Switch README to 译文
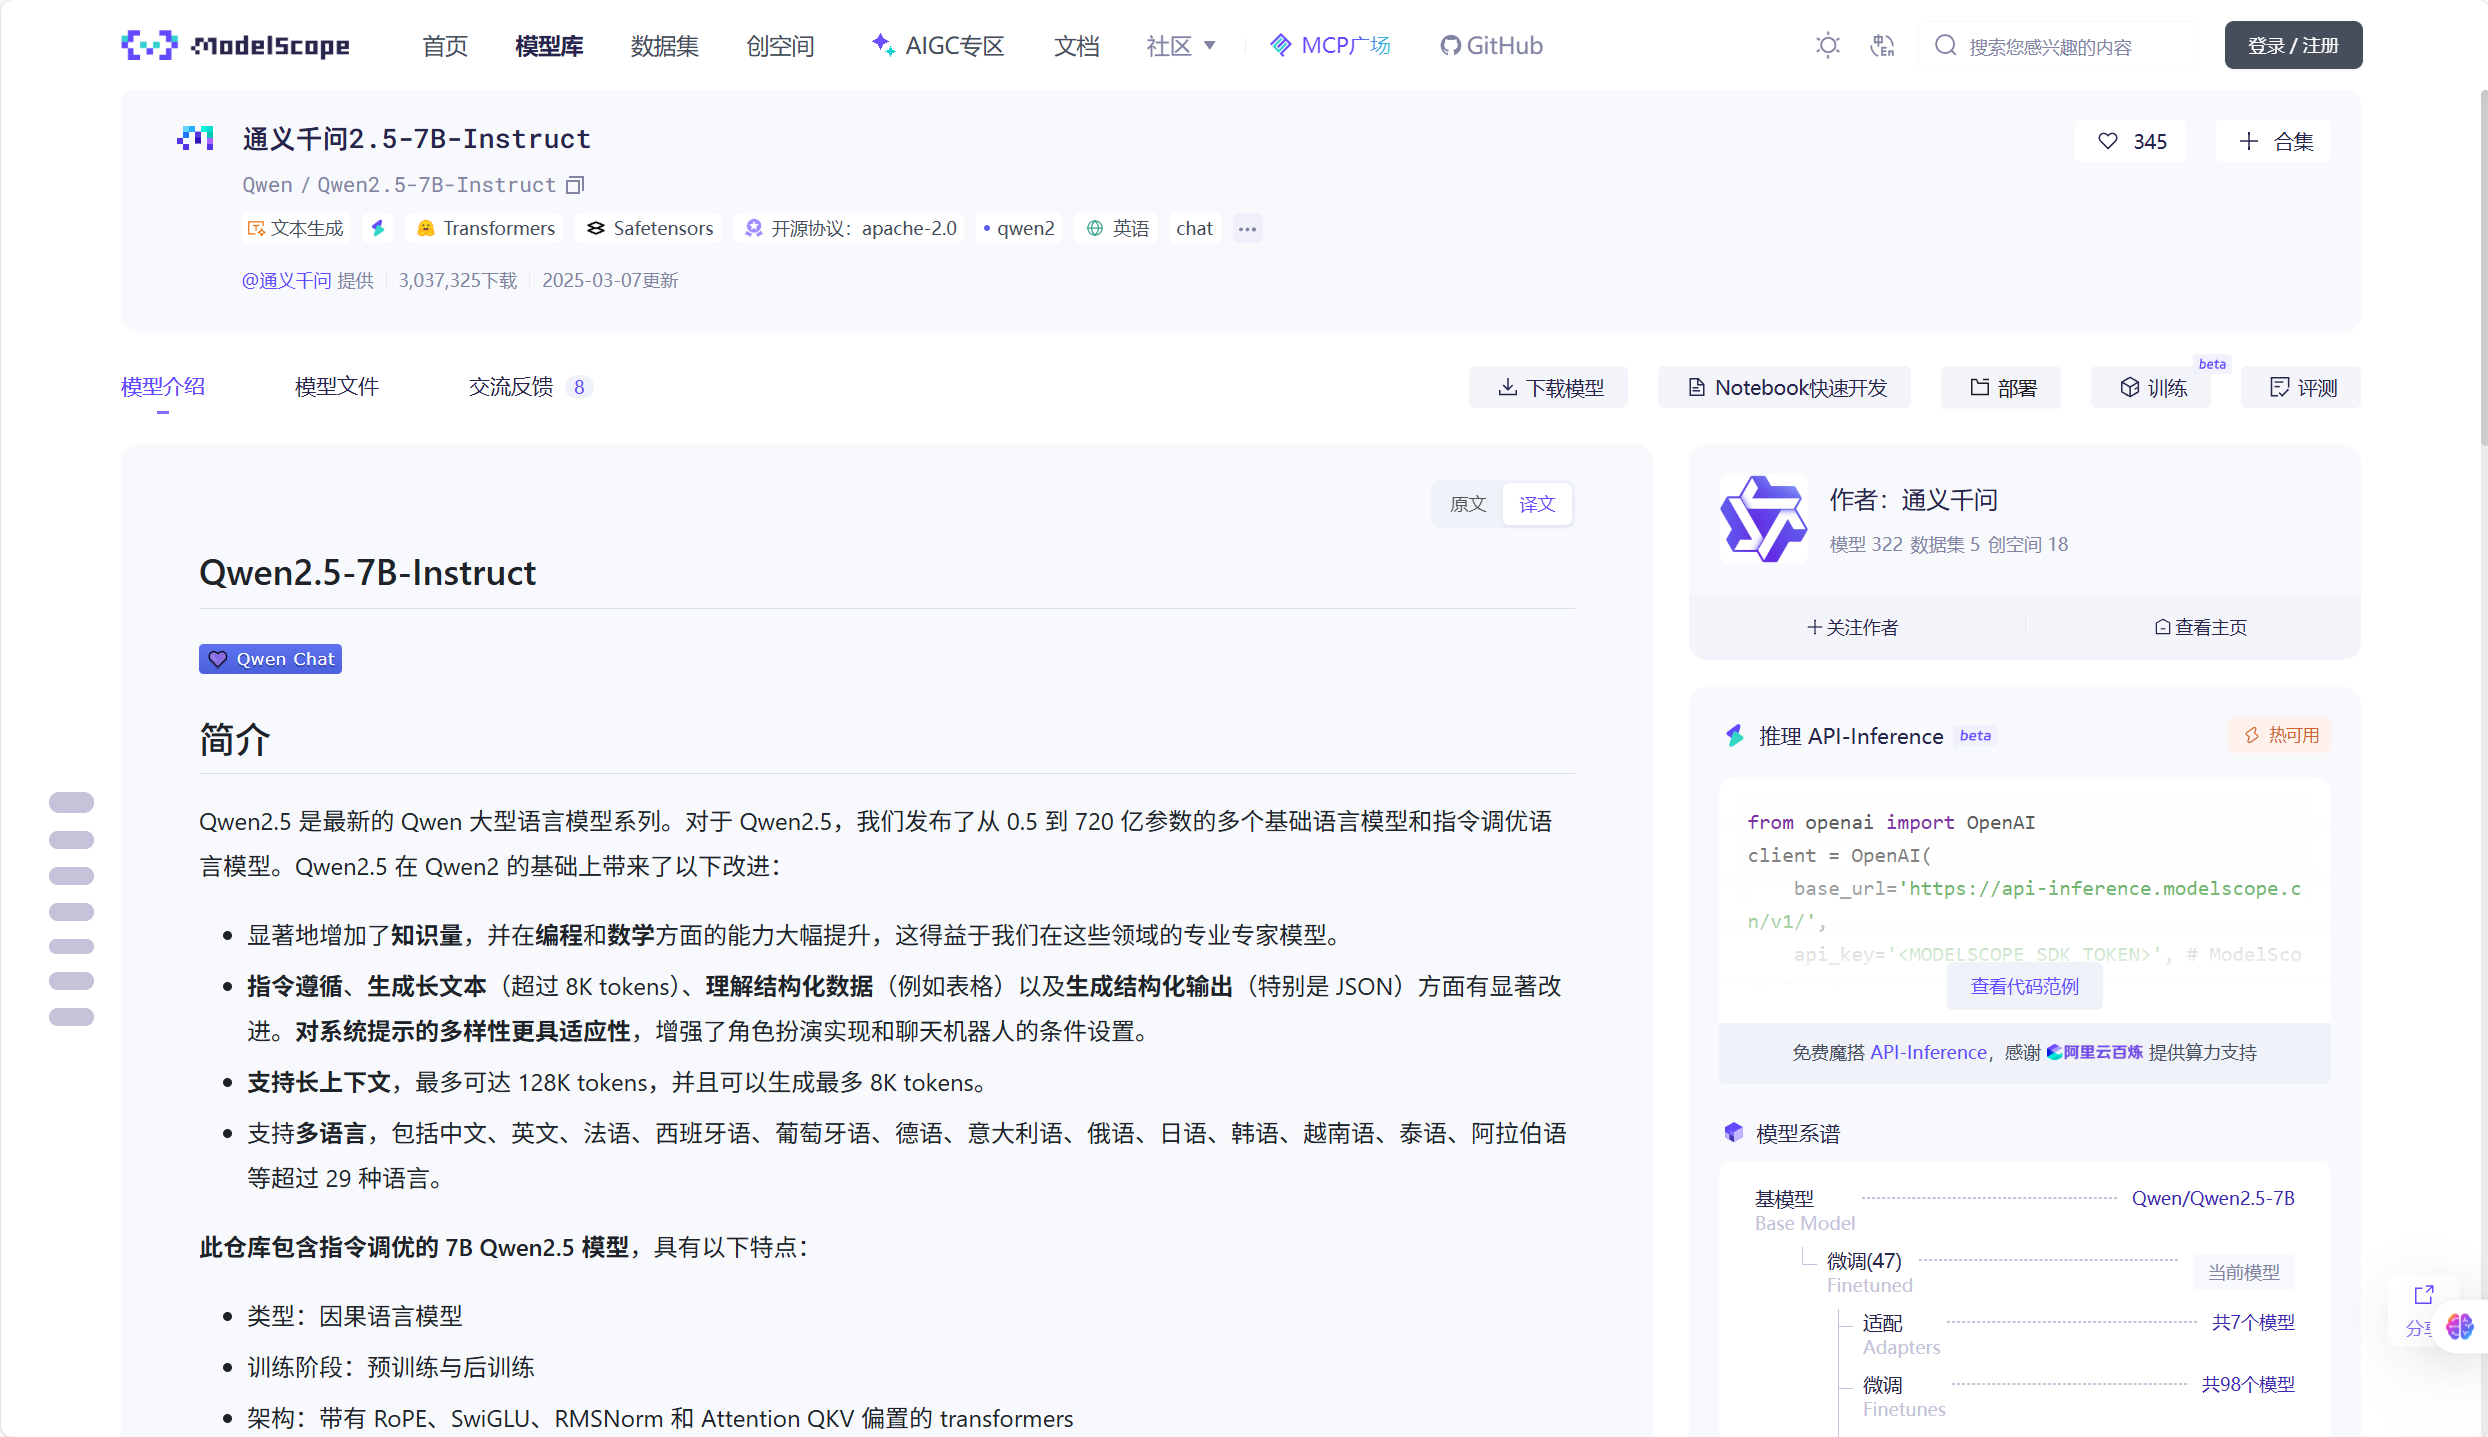 pyautogui.click(x=1537, y=504)
